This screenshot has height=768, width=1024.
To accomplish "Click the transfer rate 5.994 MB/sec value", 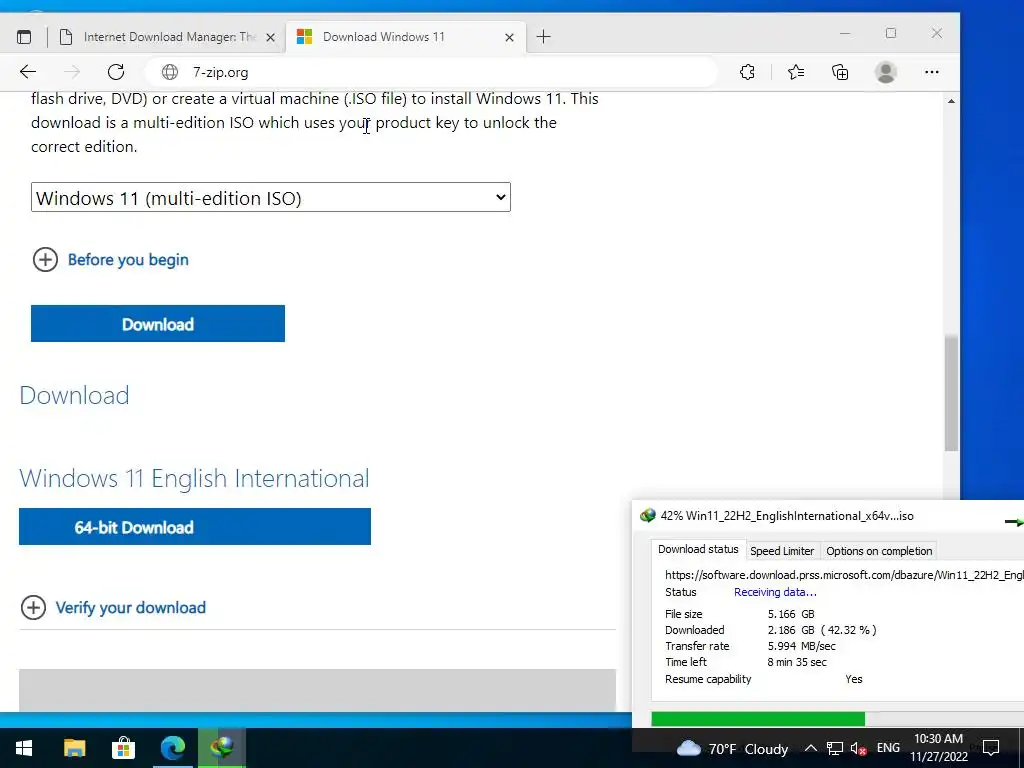I will pyautogui.click(x=801, y=646).
